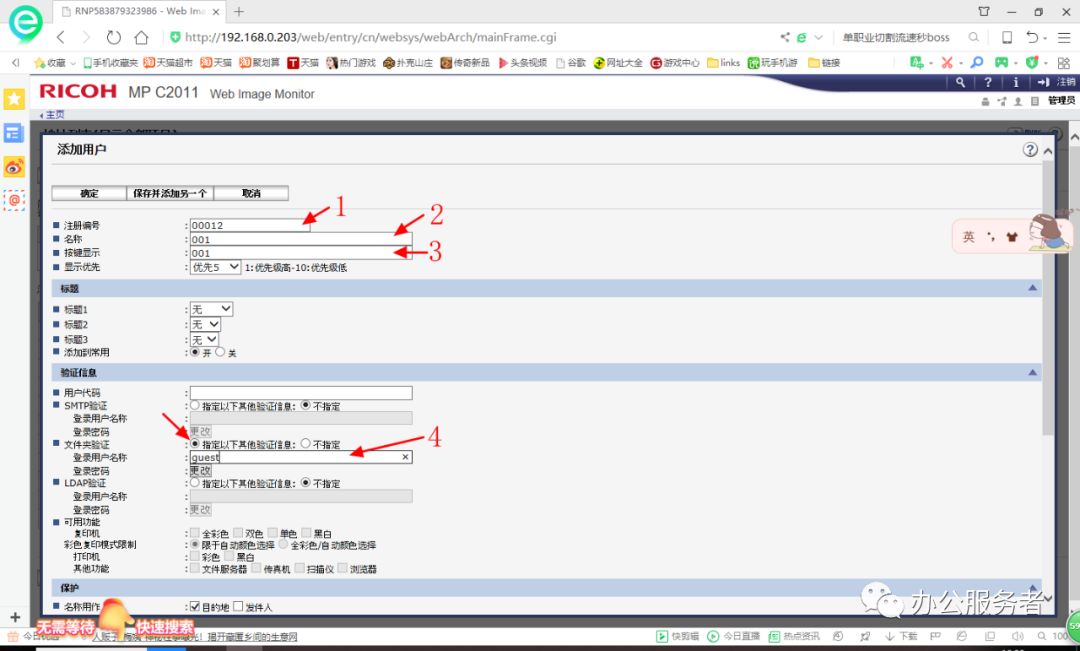Select the RNP583879323986 browser tab
Image resolution: width=1080 pixels, height=651 pixels.
click(139, 12)
